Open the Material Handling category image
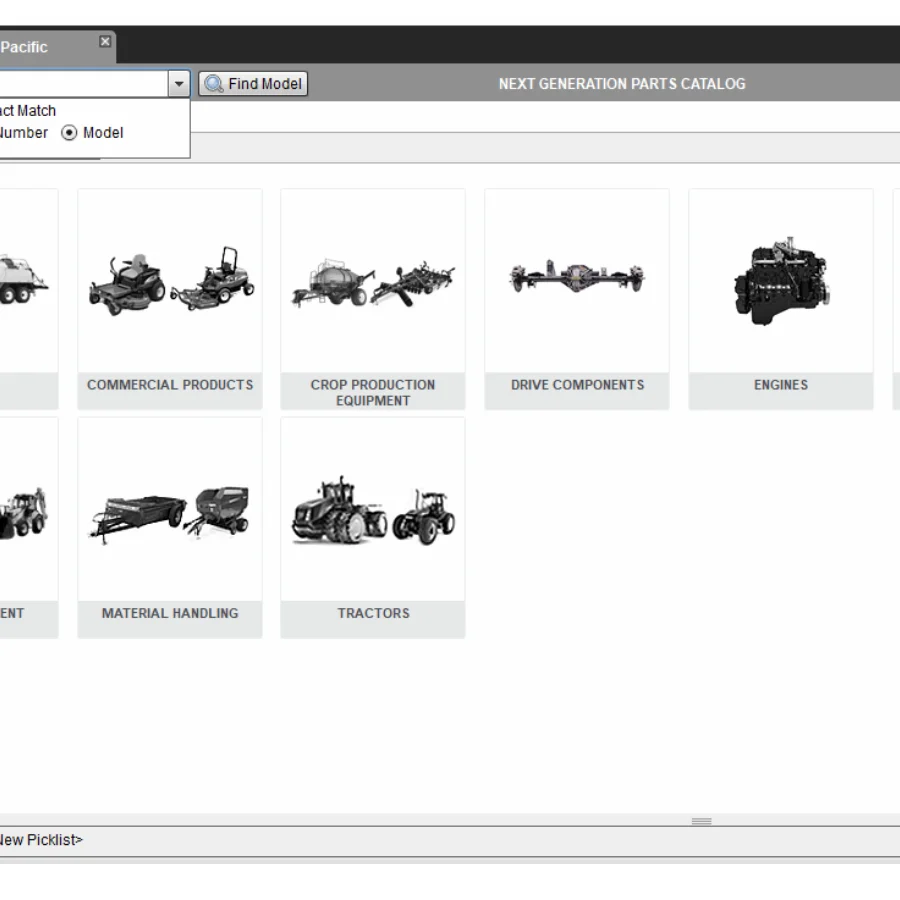The width and height of the screenshot is (900, 900). click(170, 510)
